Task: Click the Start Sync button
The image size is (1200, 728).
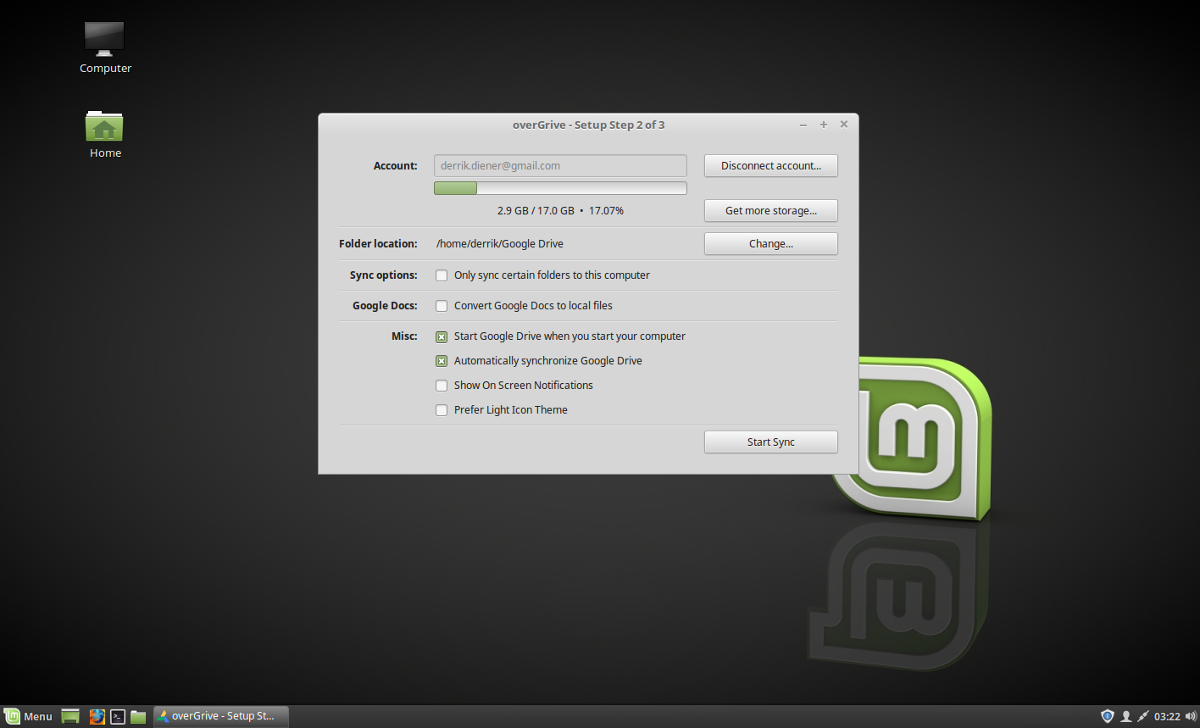Action: pyautogui.click(x=771, y=442)
